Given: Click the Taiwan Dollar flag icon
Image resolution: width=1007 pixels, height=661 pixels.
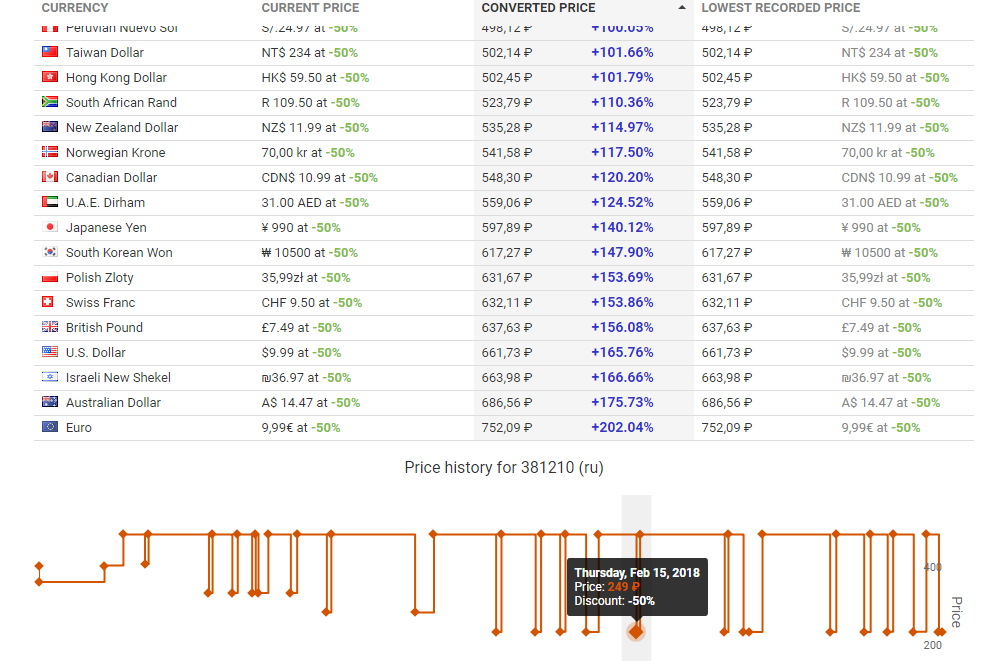Looking at the screenshot, I should (50, 52).
